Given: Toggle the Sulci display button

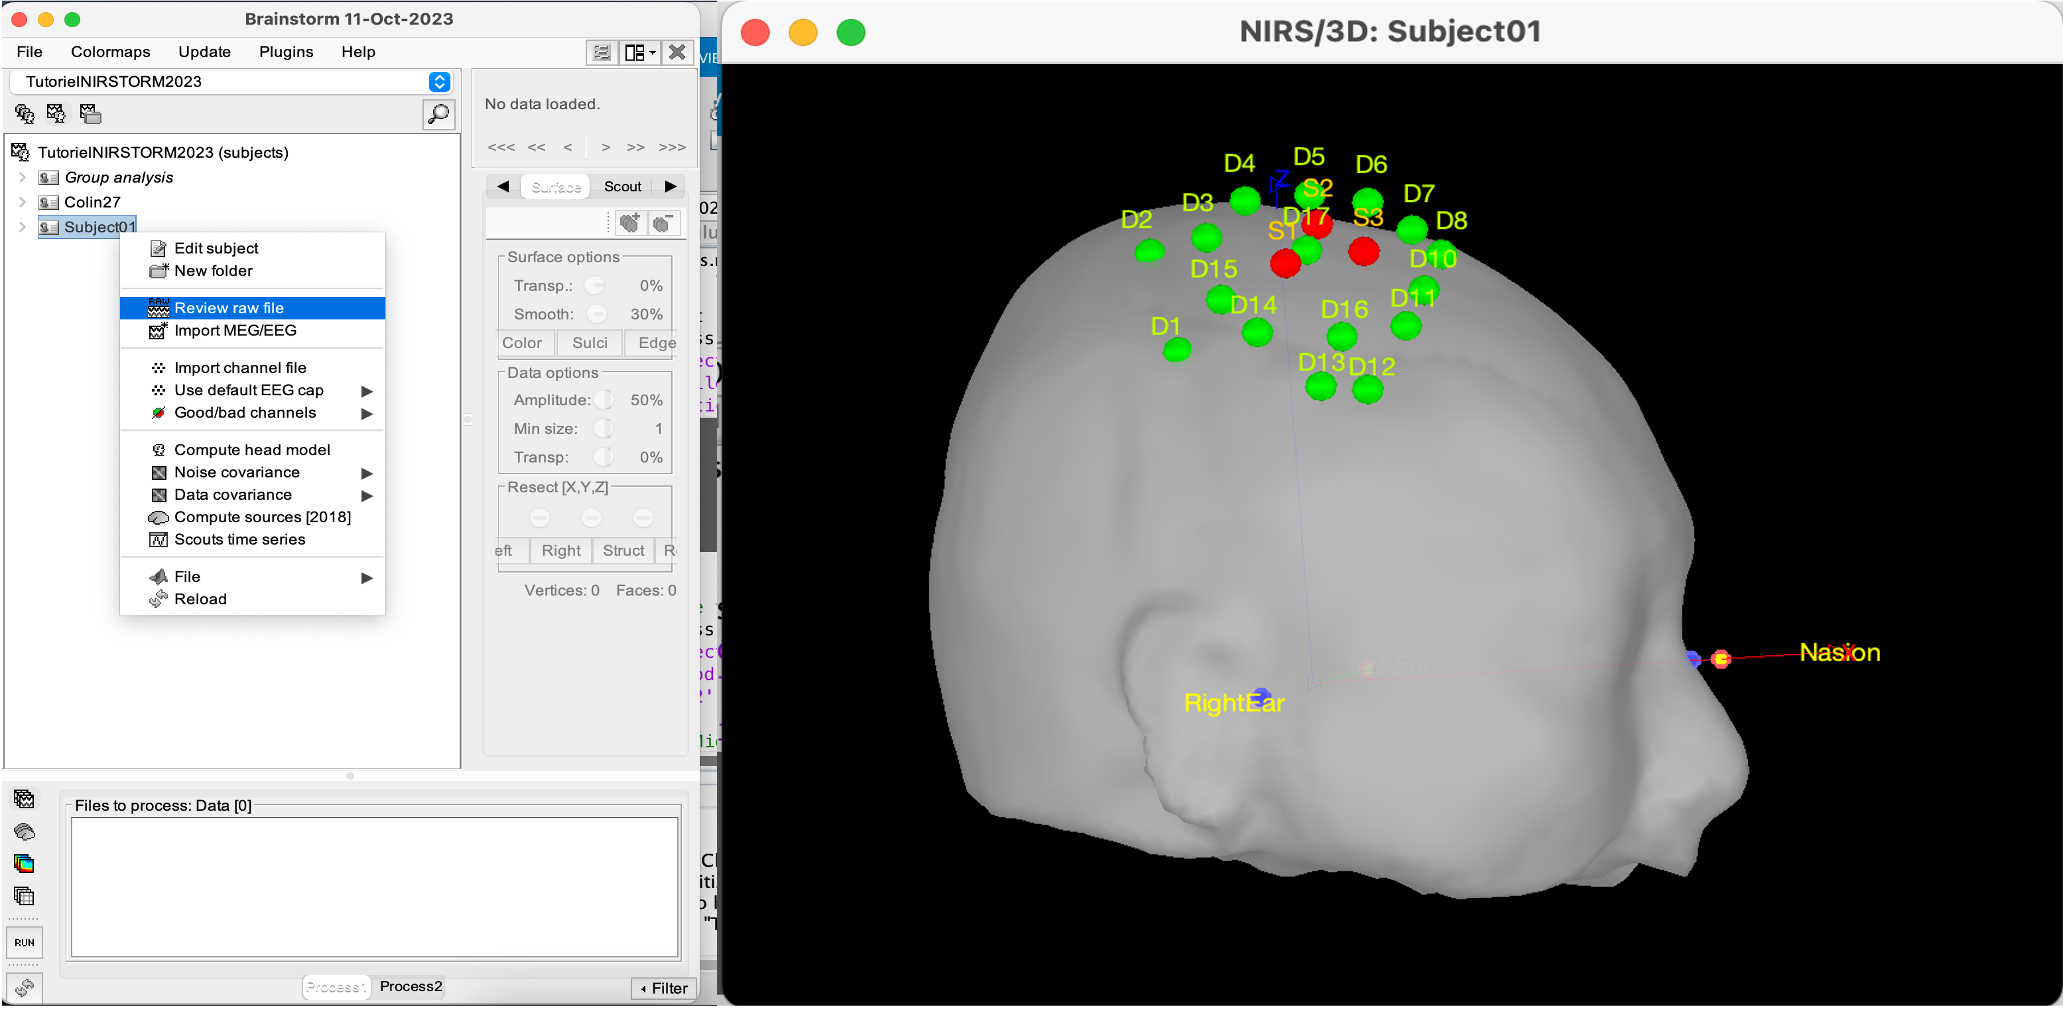Looking at the screenshot, I should coord(590,343).
